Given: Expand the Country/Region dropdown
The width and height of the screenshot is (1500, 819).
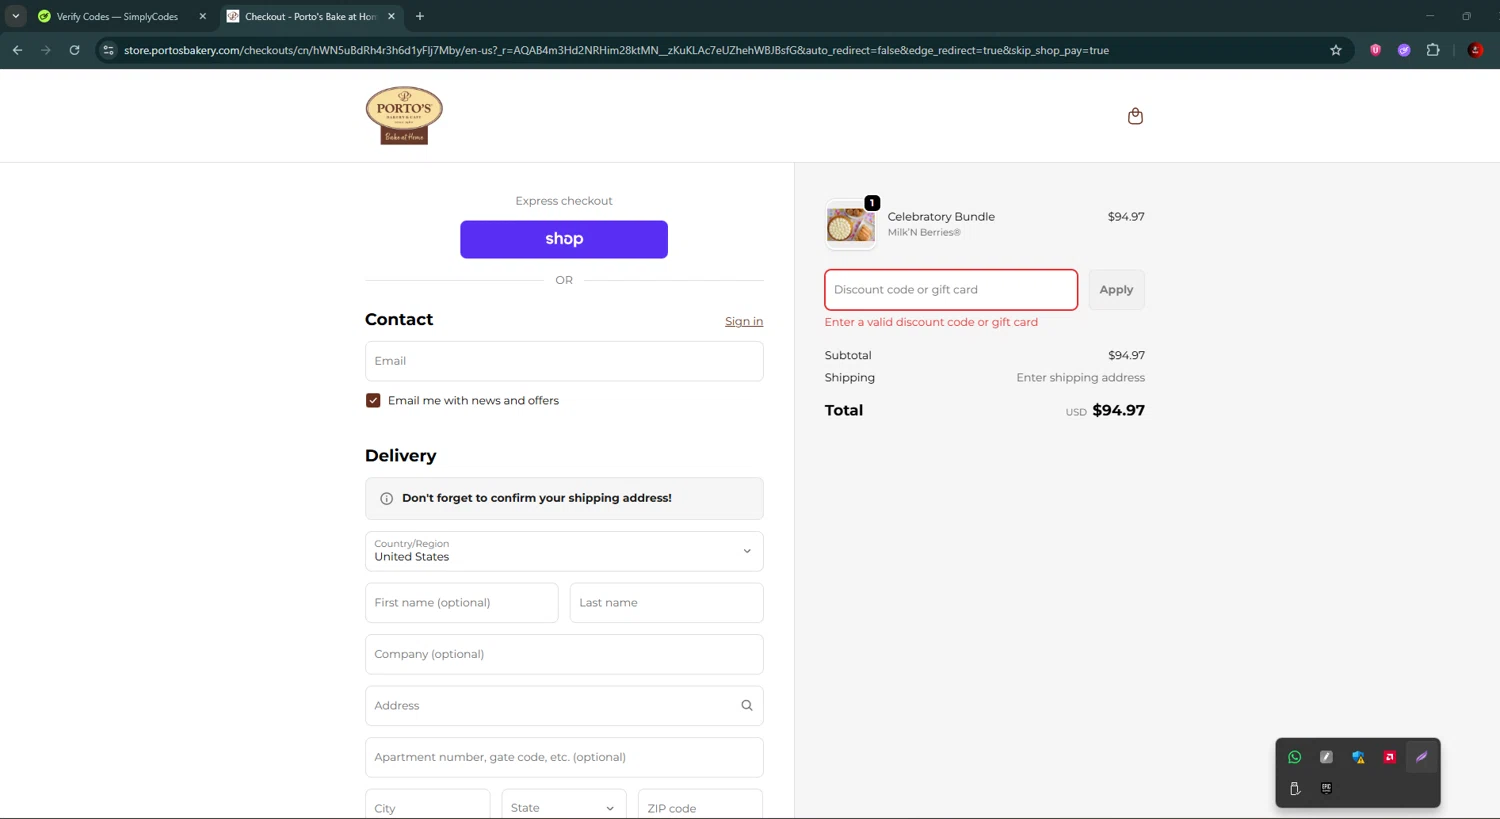Looking at the screenshot, I should tap(564, 551).
